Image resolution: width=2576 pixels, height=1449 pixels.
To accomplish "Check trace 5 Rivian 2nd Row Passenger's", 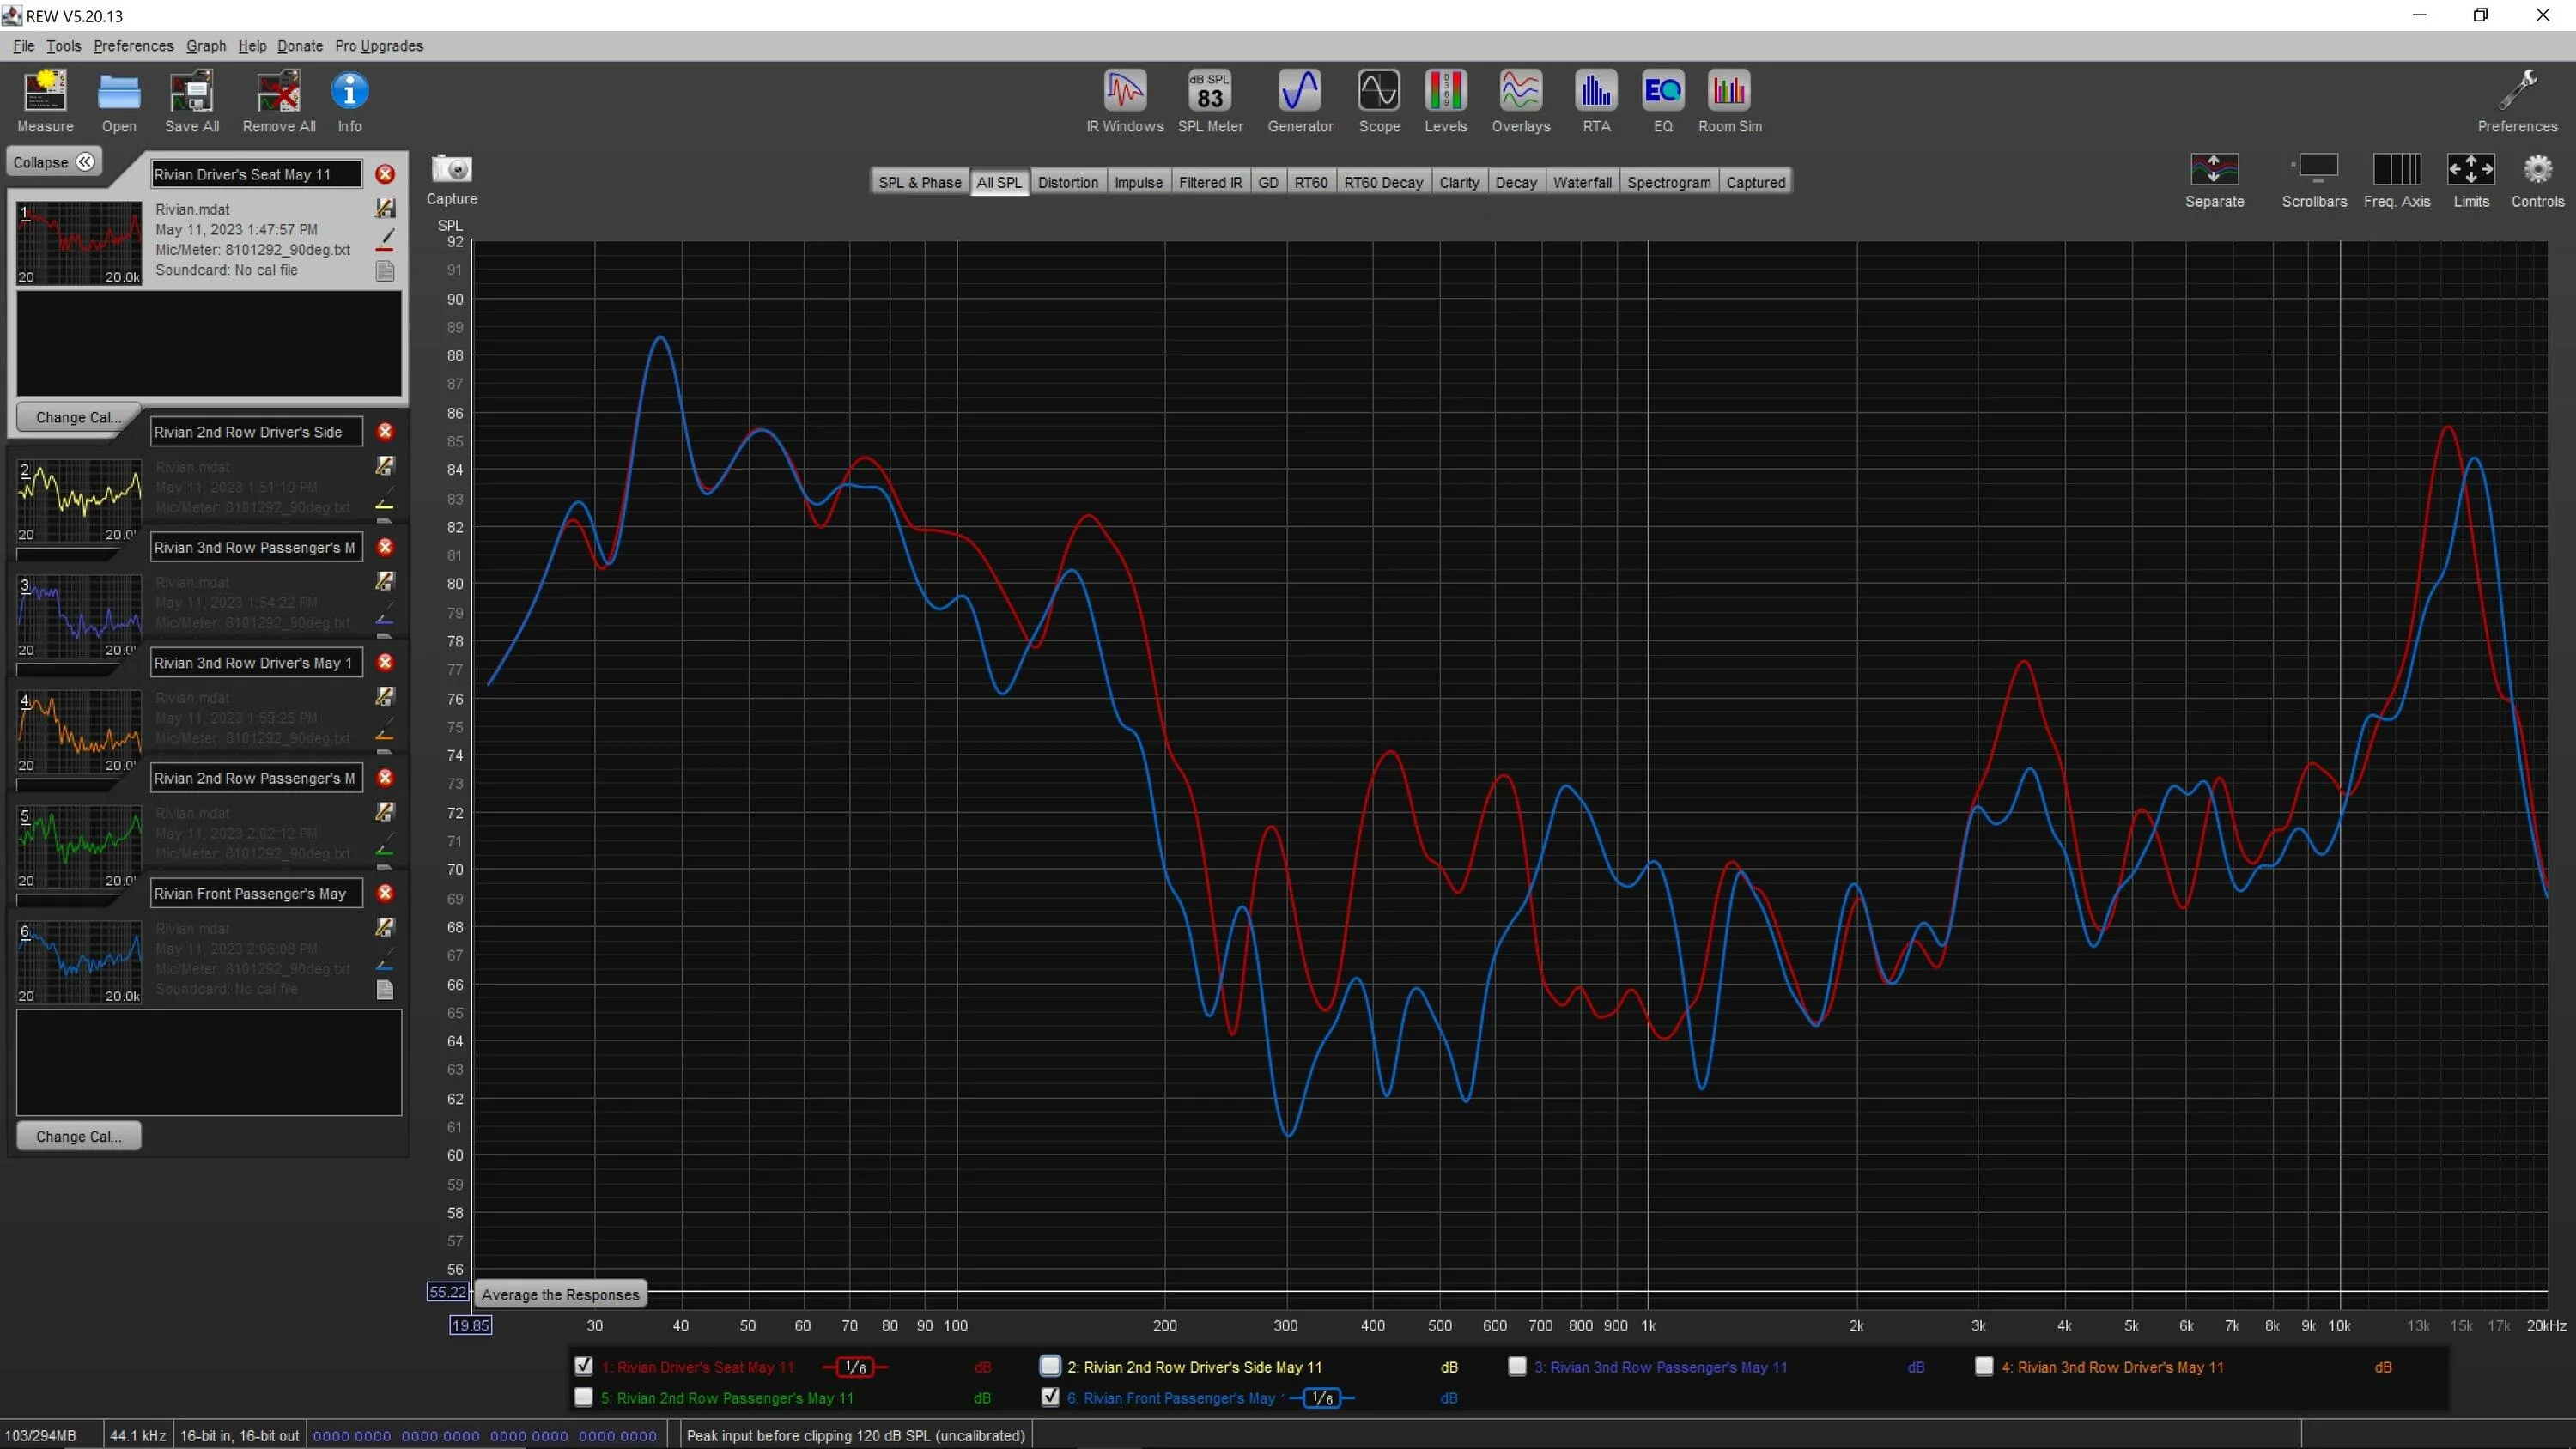I will pos(584,1397).
